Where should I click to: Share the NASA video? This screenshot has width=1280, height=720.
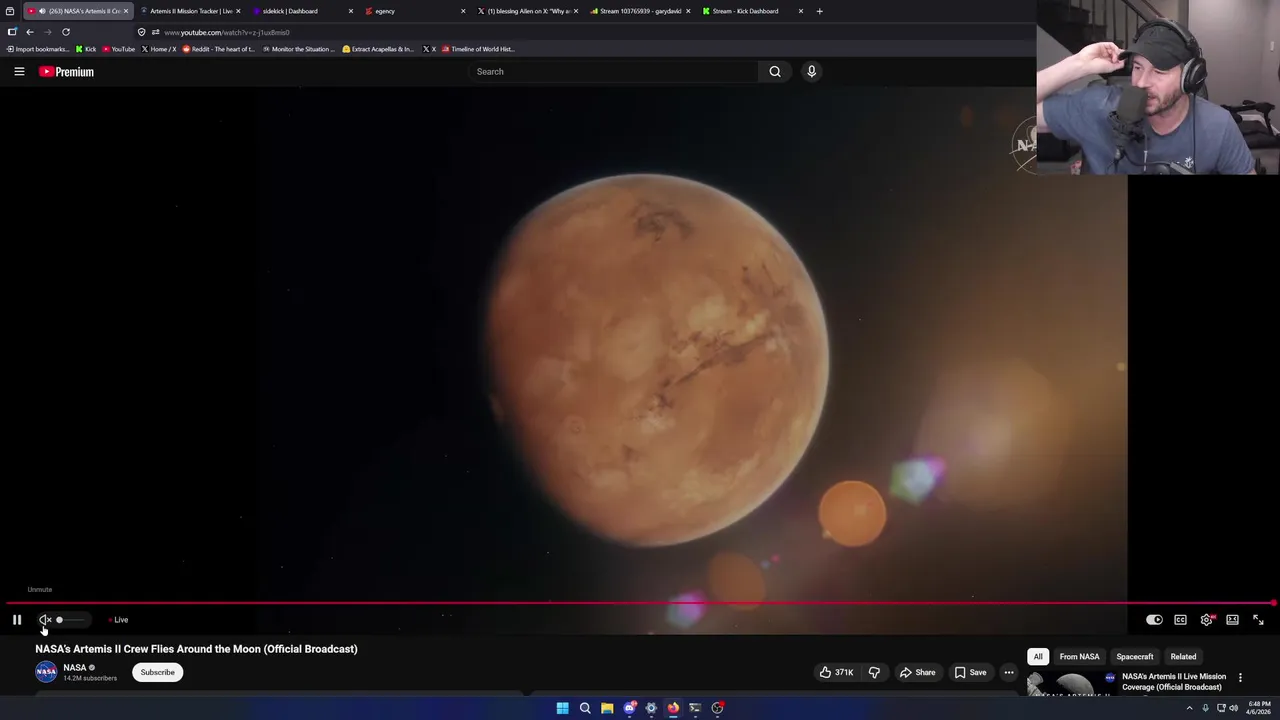[x=917, y=672]
